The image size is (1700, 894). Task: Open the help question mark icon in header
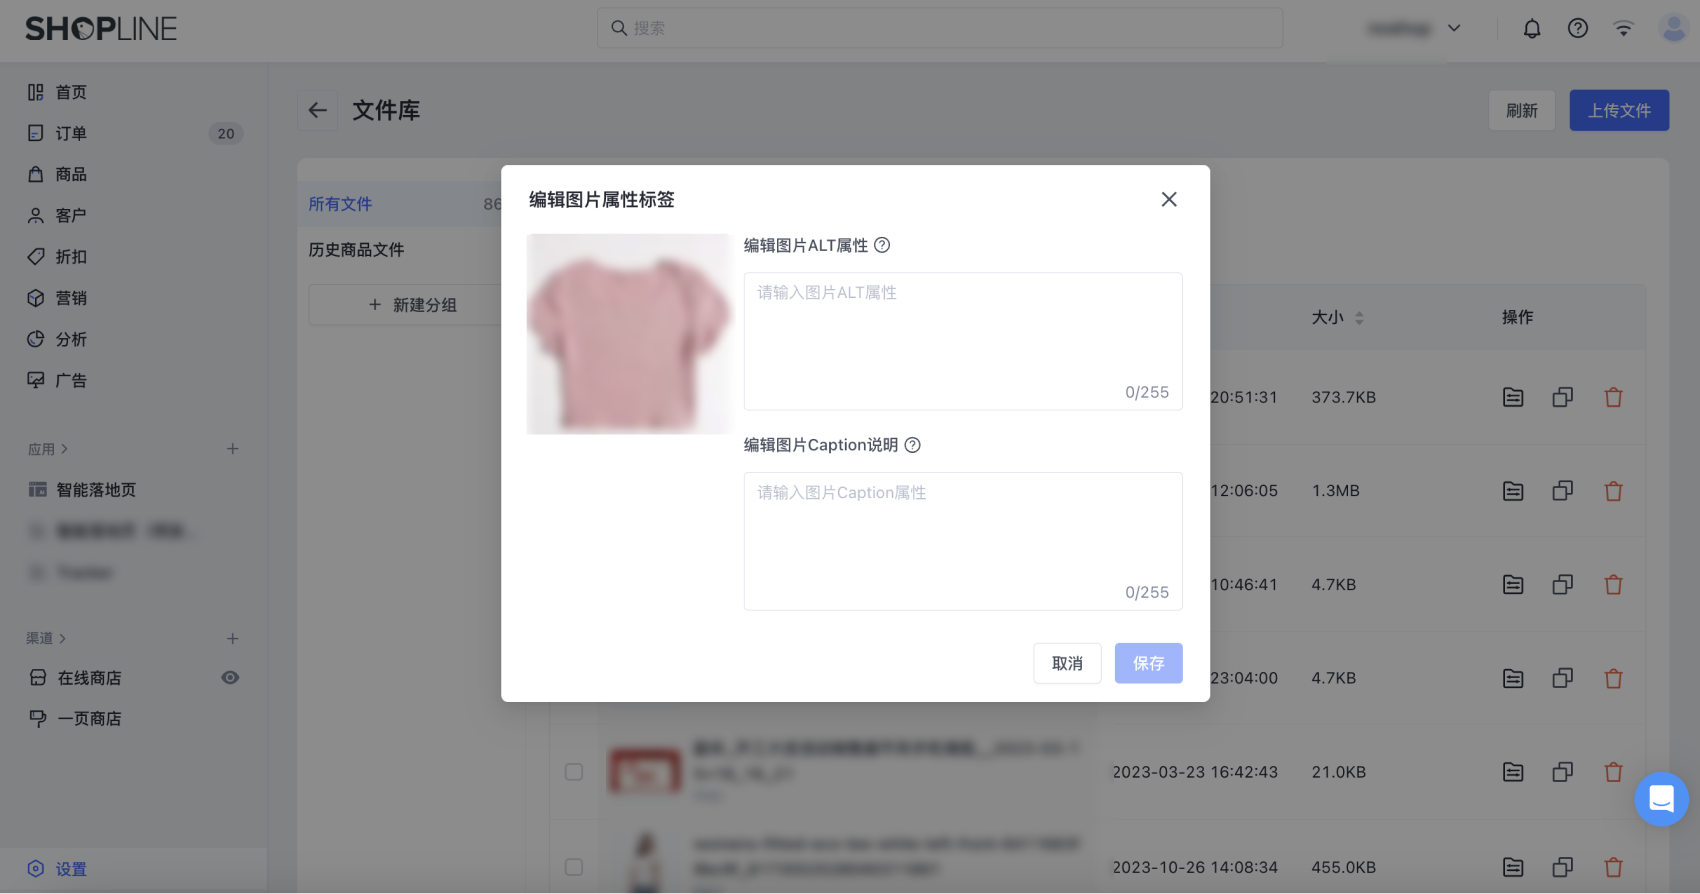point(1577,29)
